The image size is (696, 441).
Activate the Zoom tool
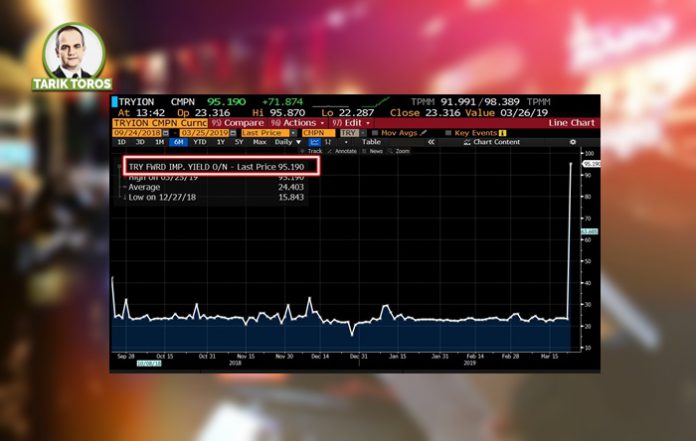(x=399, y=151)
